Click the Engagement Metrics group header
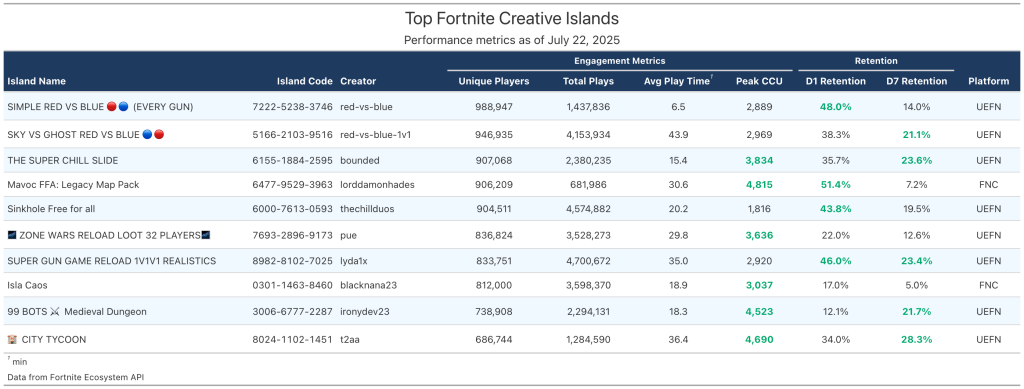 click(620, 61)
